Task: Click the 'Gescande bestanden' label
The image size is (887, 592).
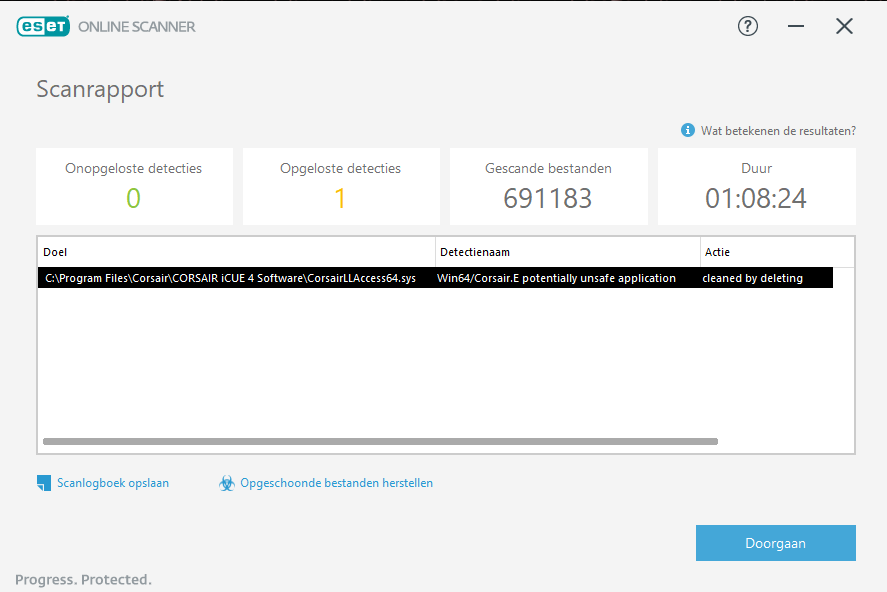Action: pyautogui.click(x=548, y=168)
